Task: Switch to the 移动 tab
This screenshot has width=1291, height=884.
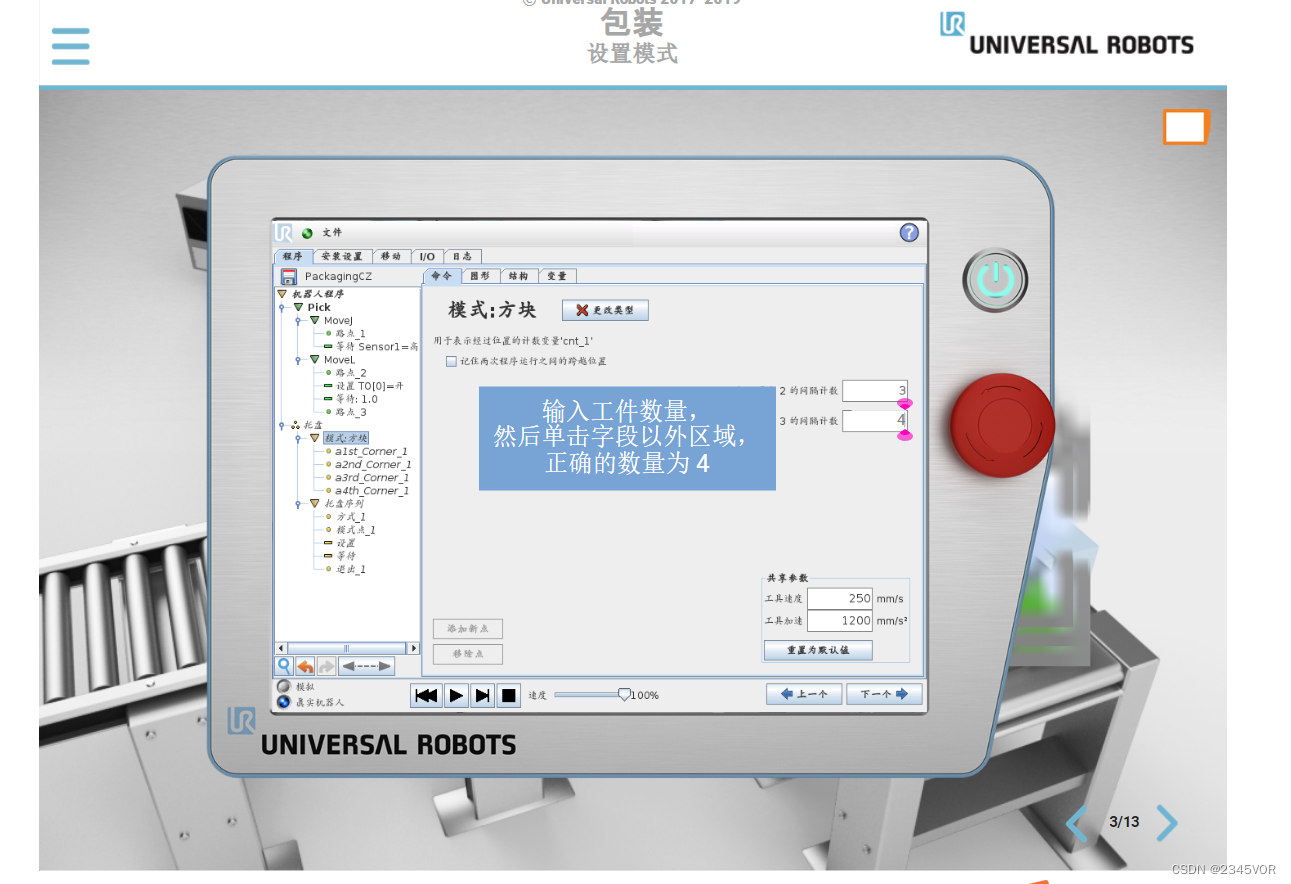Action: (x=391, y=256)
